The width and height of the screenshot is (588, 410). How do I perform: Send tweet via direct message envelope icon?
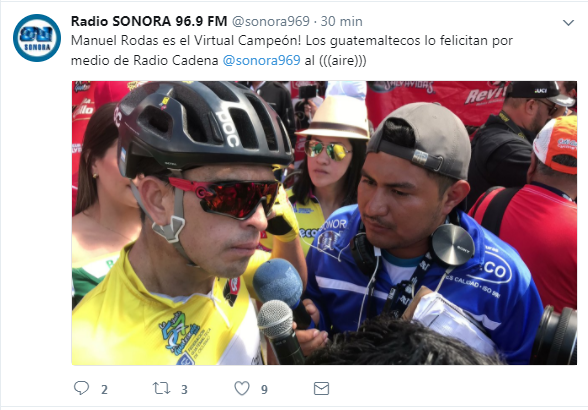(321, 389)
